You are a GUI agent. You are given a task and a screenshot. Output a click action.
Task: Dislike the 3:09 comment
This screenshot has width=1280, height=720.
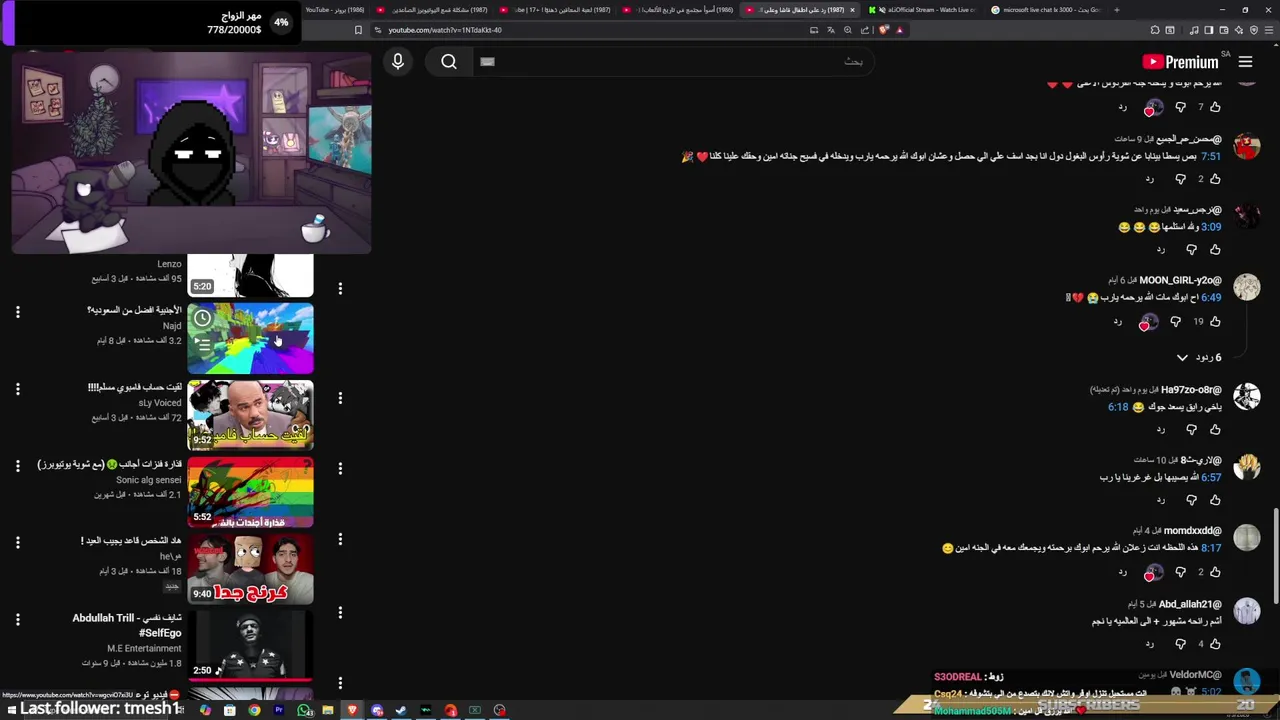pos(1191,250)
